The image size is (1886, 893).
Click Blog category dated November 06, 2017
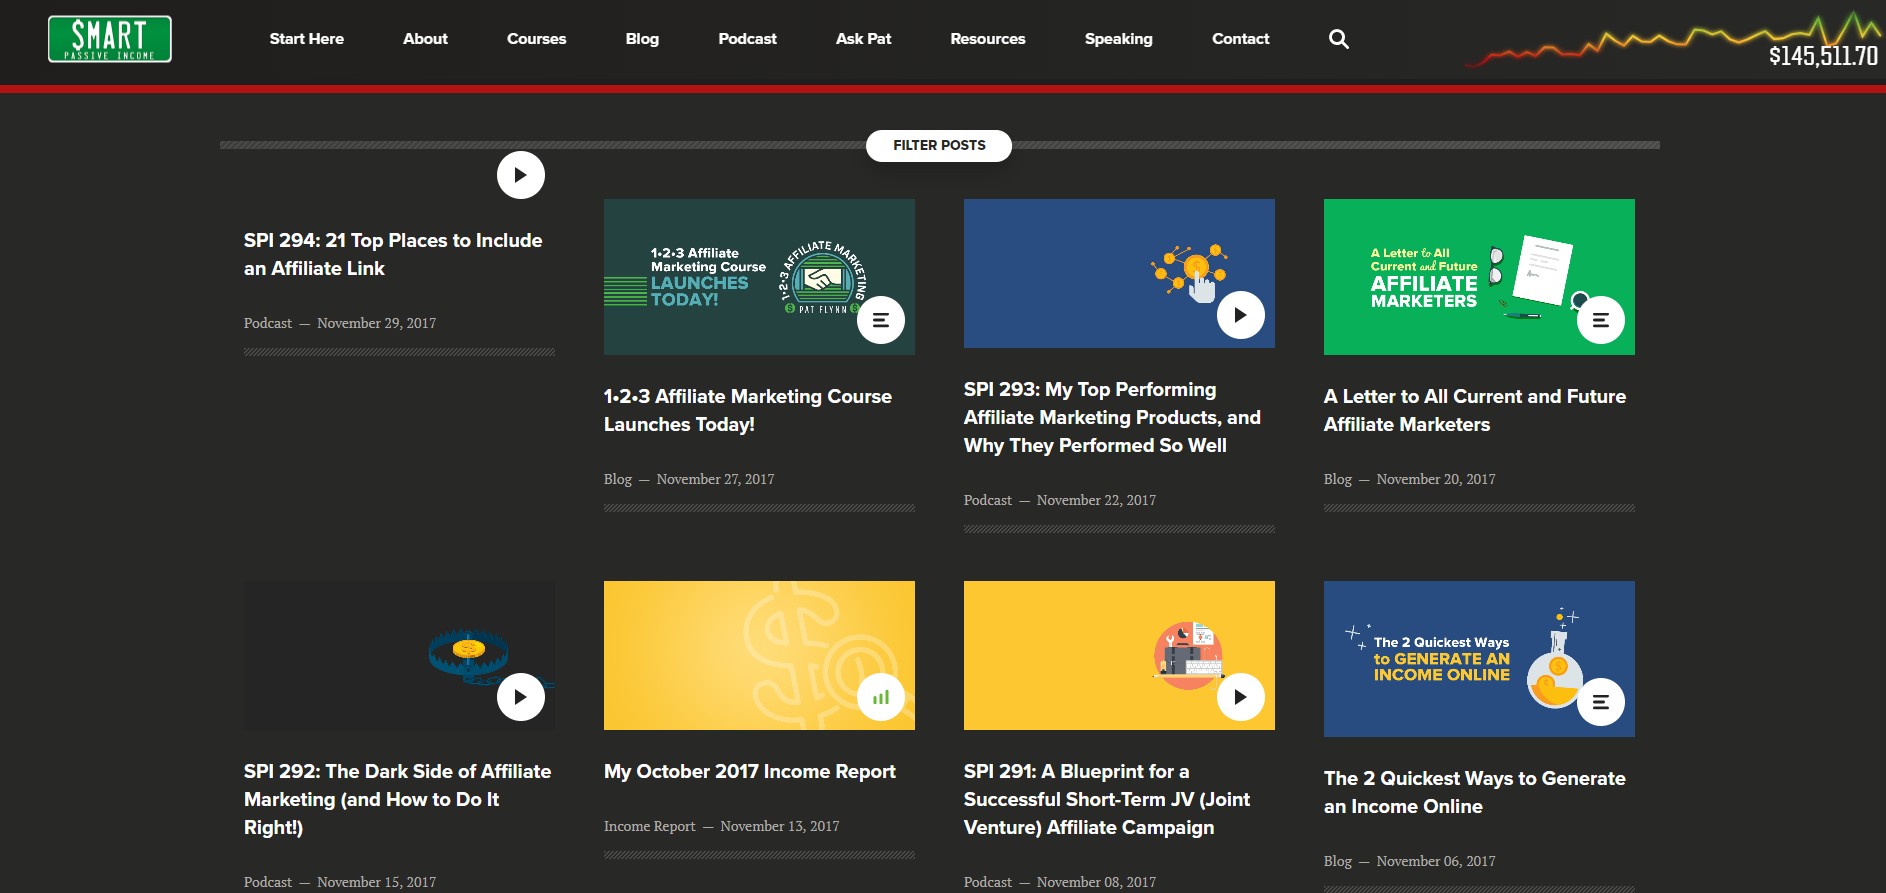1338,861
